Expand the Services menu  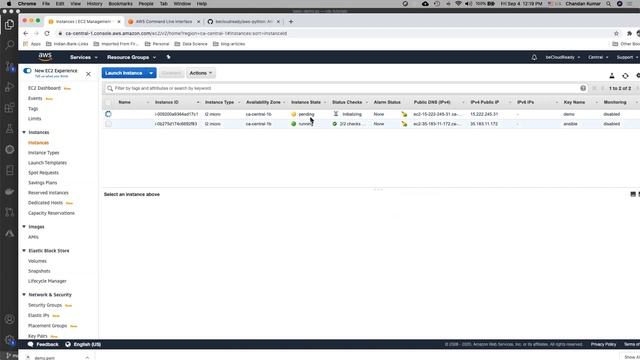[84, 57]
